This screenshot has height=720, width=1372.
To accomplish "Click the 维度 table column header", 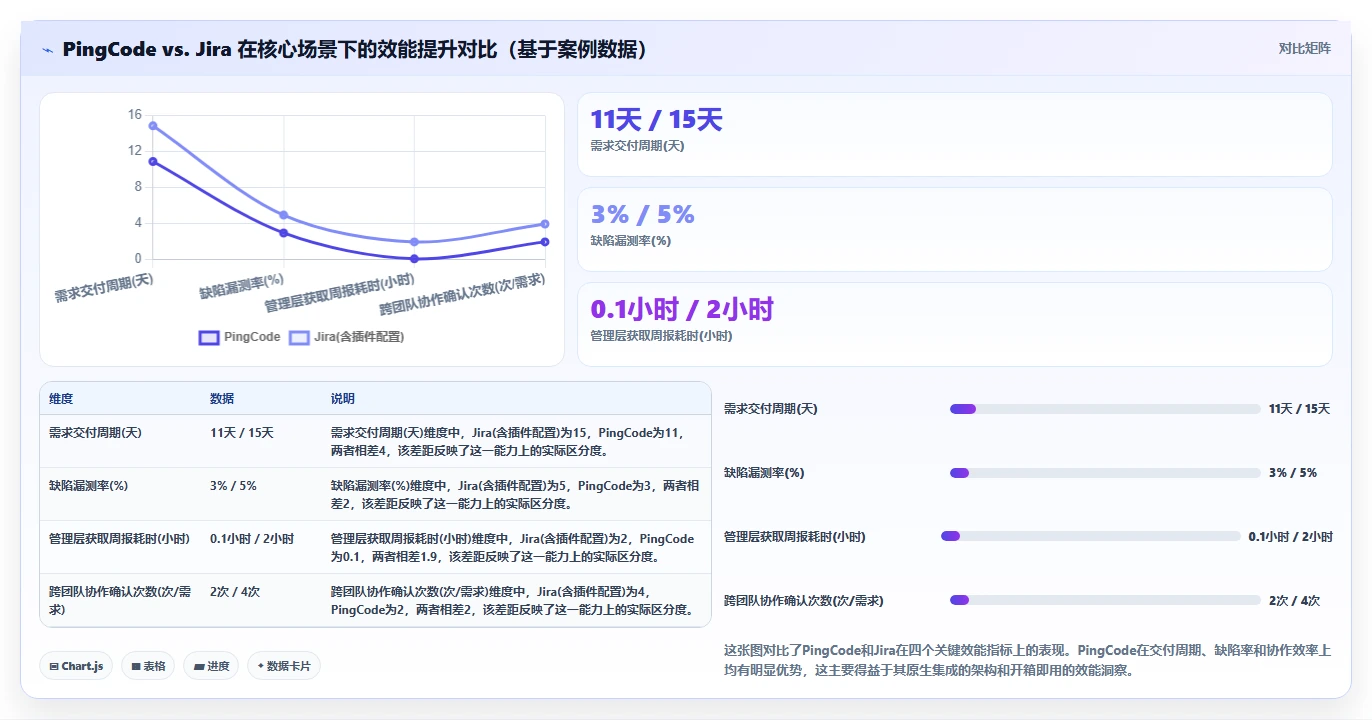I will [x=61, y=398].
